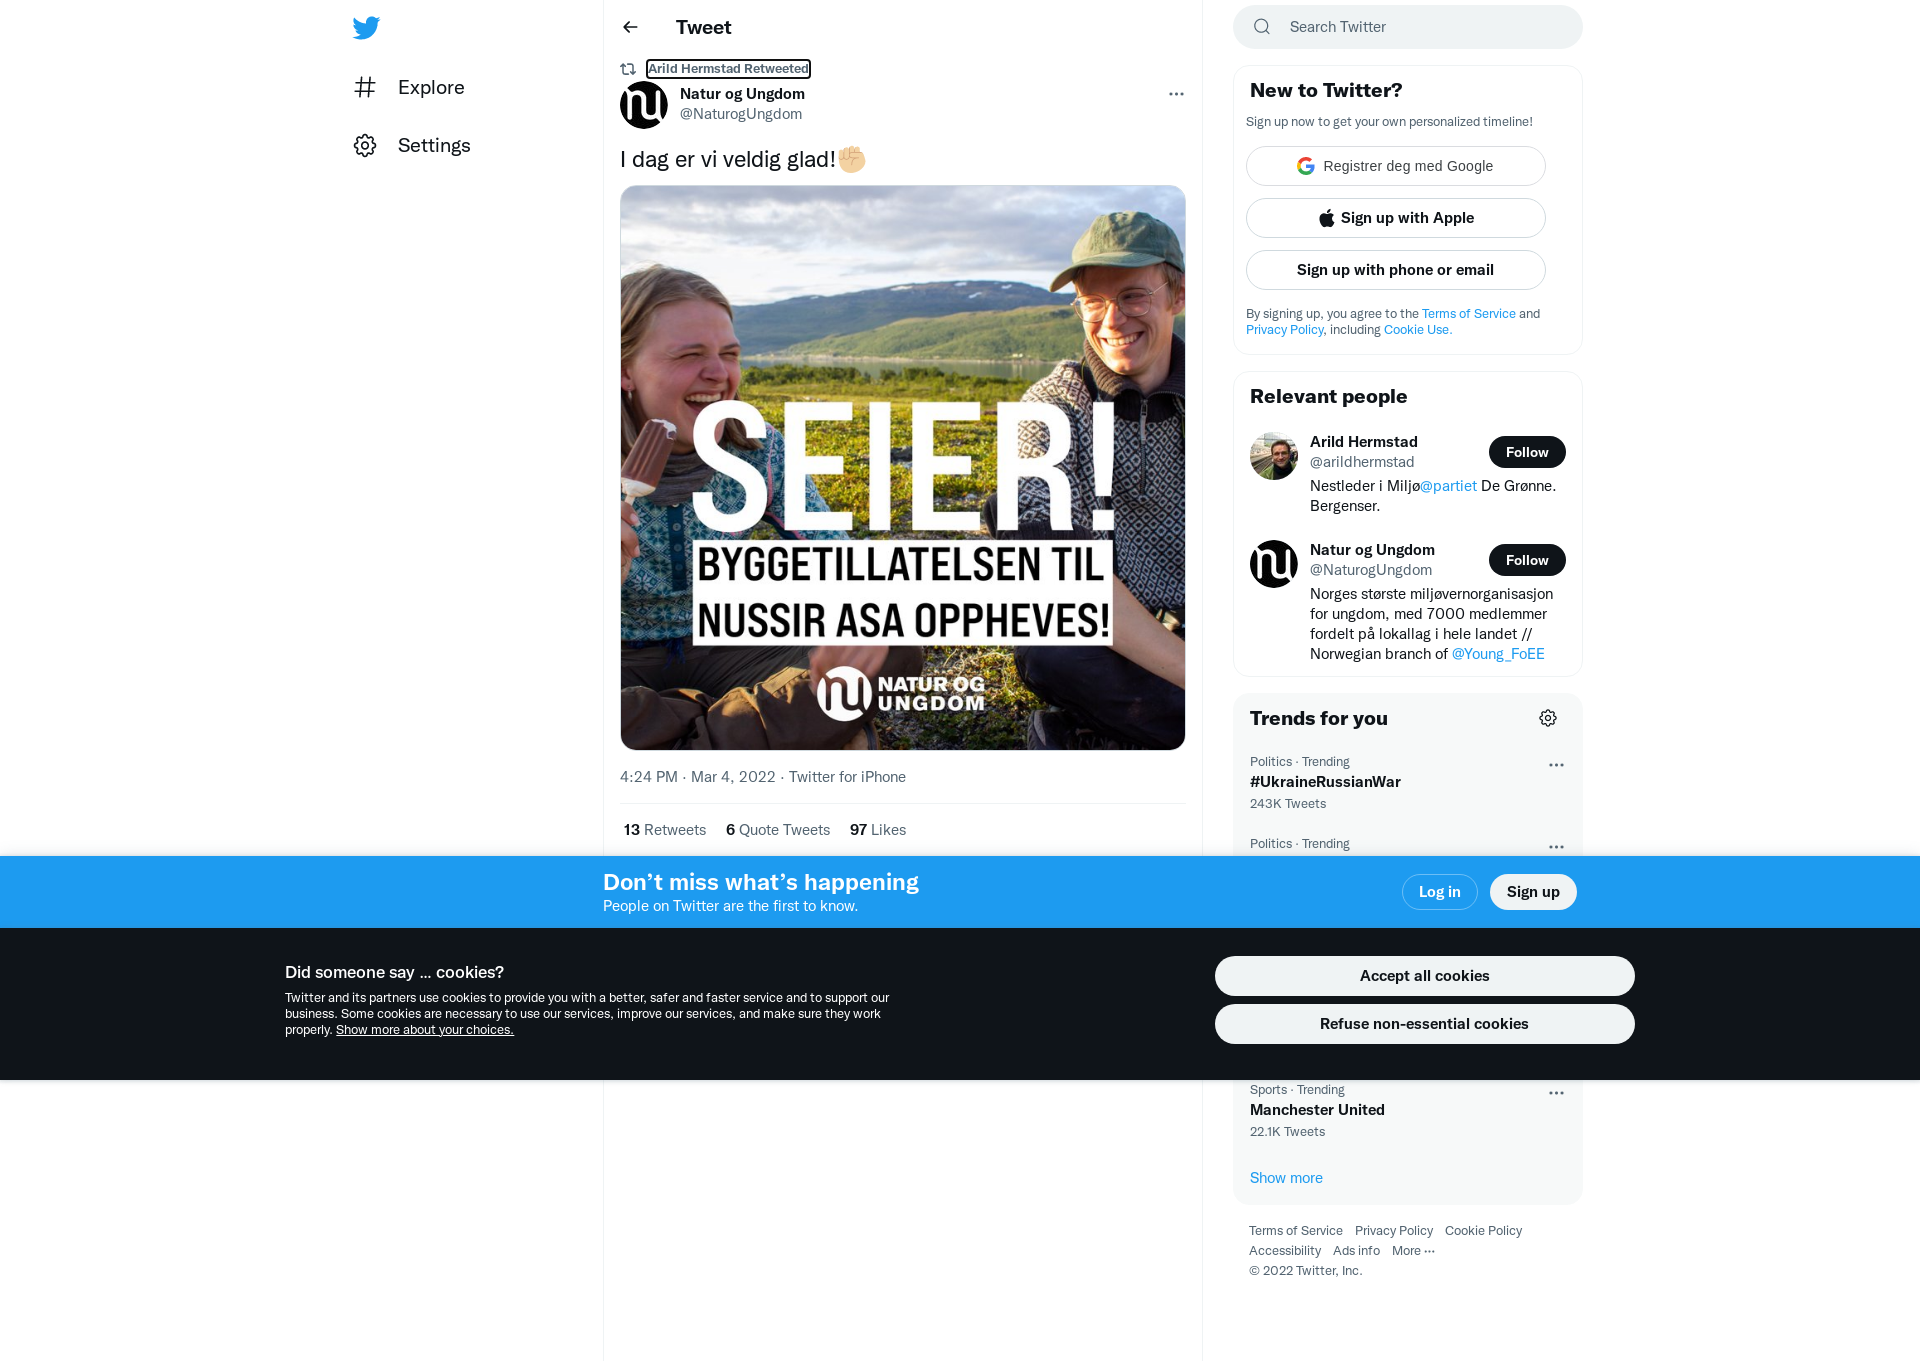This screenshot has width=1920, height=1361.
Task: Open the tweet's three-dot more menu
Action: pos(1176,94)
